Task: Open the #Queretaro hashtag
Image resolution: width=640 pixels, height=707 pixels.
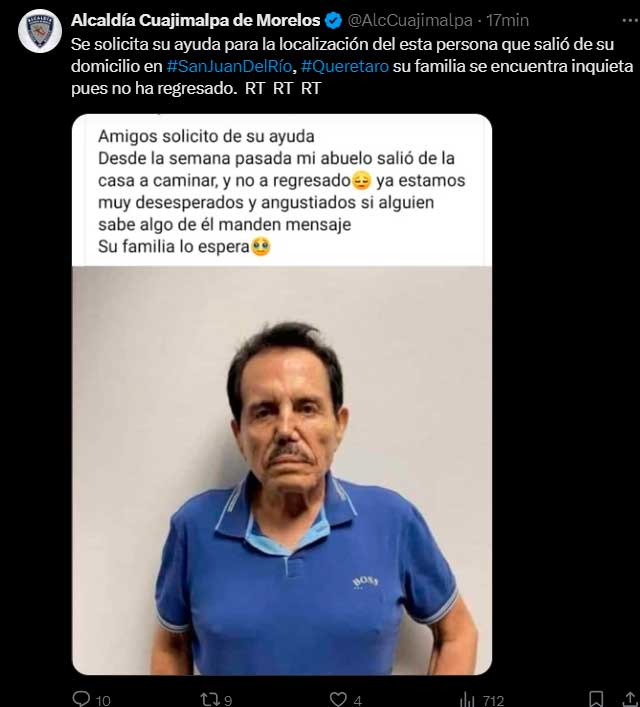Action: pyautogui.click(x=345, y=66)
